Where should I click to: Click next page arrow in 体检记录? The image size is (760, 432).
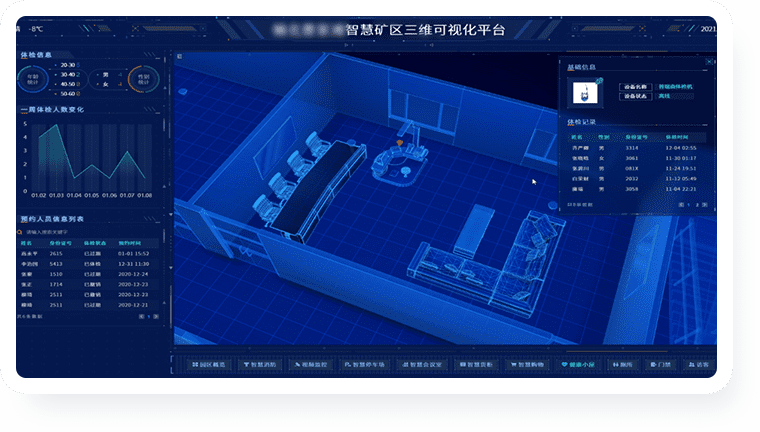coord(705,205)
